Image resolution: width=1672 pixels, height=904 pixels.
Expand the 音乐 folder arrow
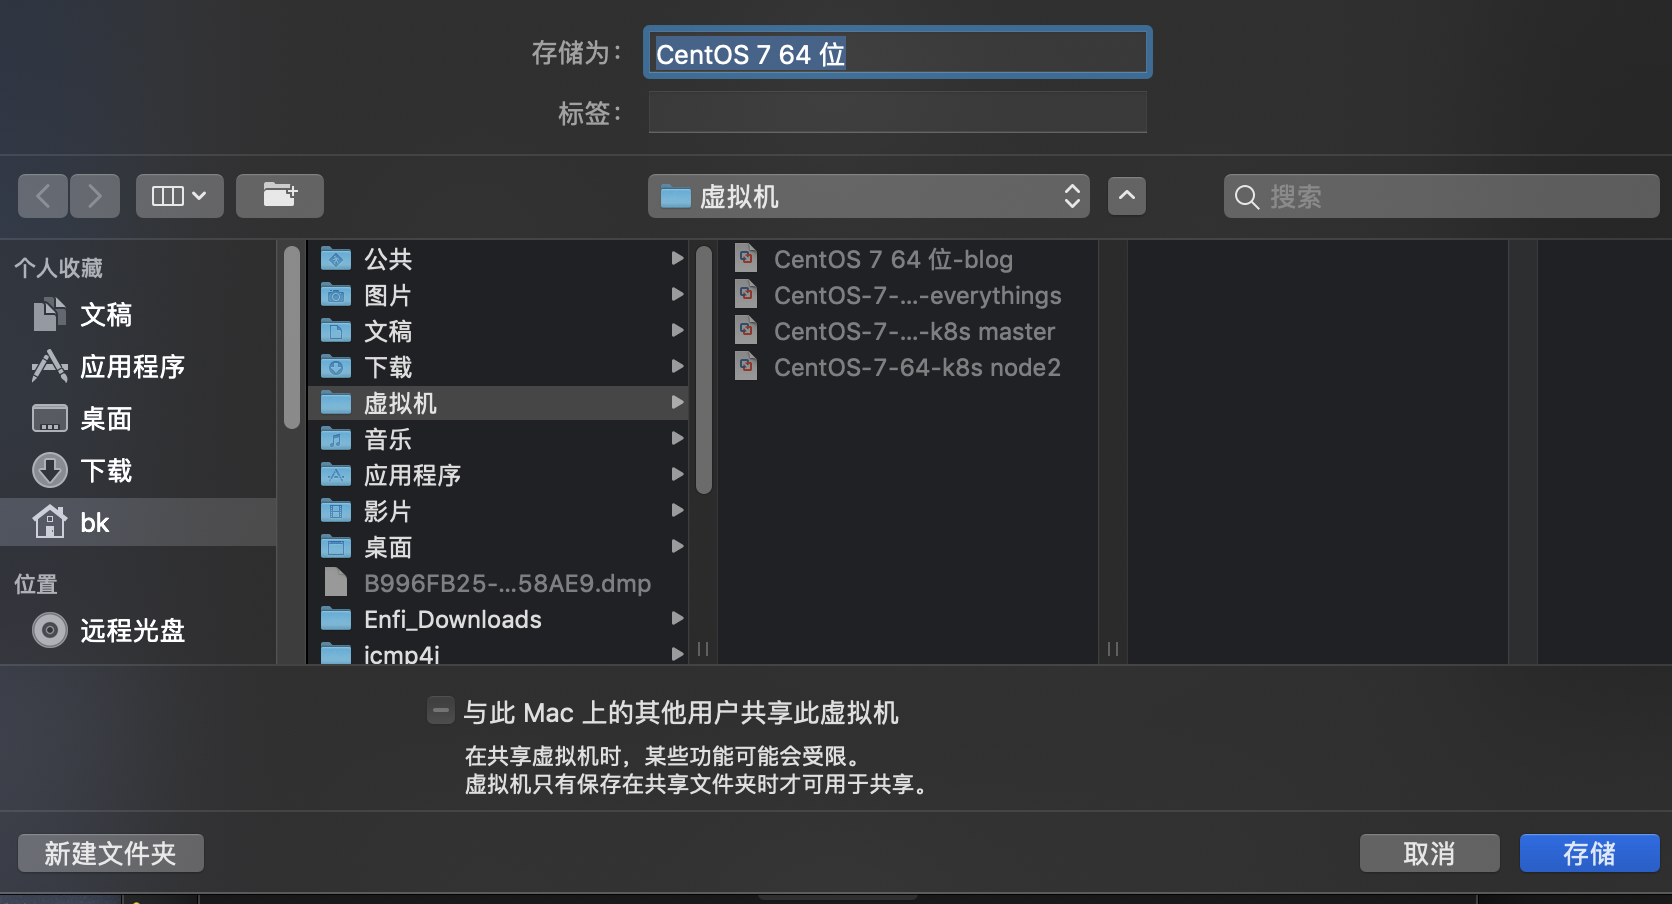point(677,438)
